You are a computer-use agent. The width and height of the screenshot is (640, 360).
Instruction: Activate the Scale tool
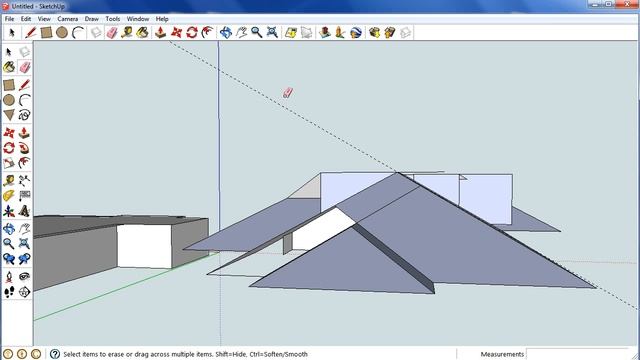[x=9, y=163]
